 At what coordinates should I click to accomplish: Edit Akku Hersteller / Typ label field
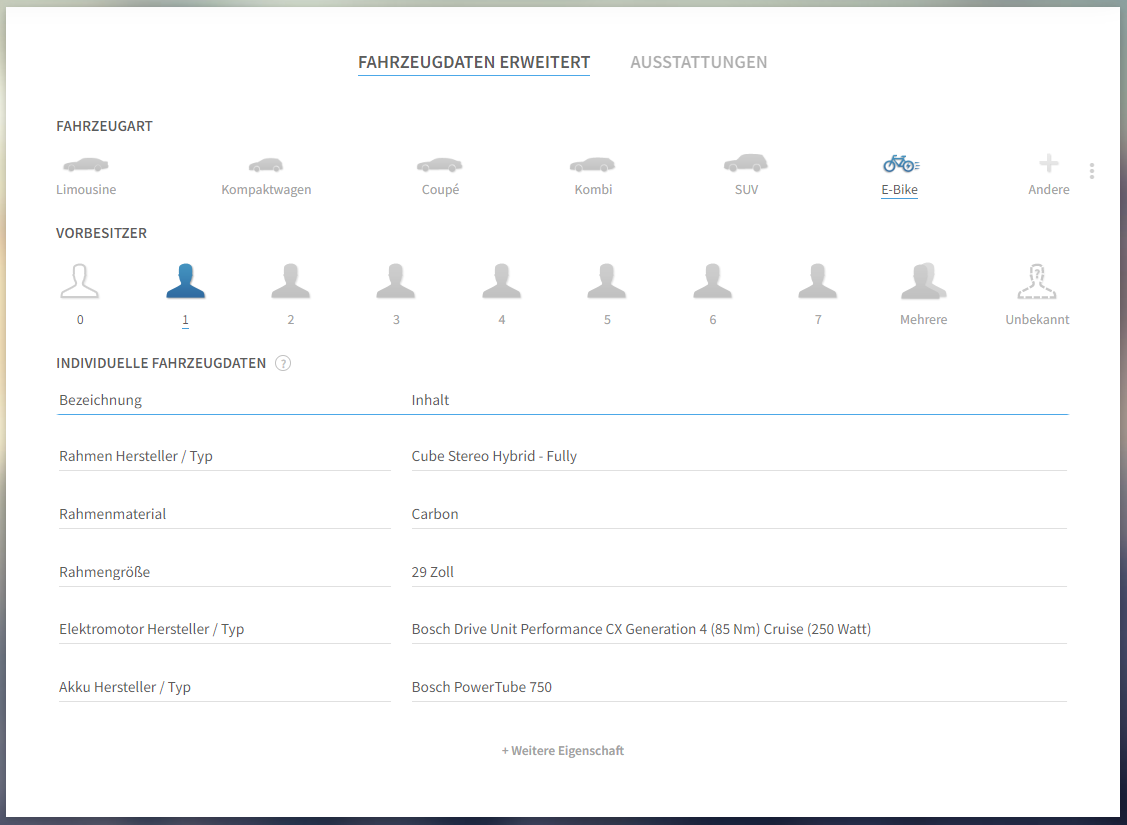coord(224,687)
